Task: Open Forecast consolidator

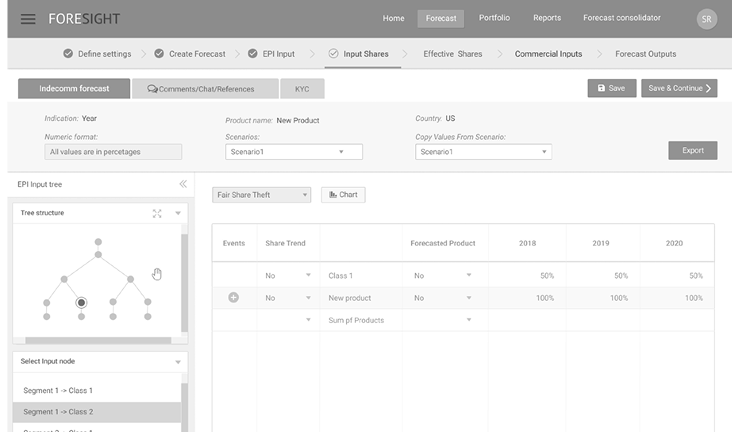Action: pyautogui.click(x=622, y=18)
